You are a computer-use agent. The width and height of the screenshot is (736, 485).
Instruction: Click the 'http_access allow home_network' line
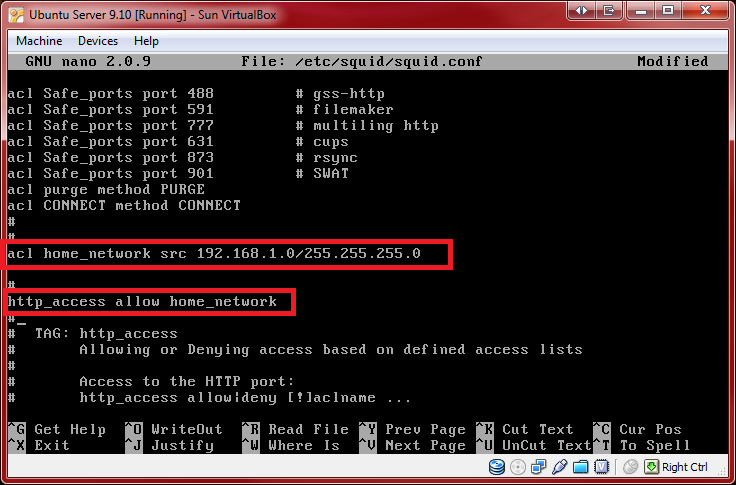pyautogui.click(x=142, y=301)
